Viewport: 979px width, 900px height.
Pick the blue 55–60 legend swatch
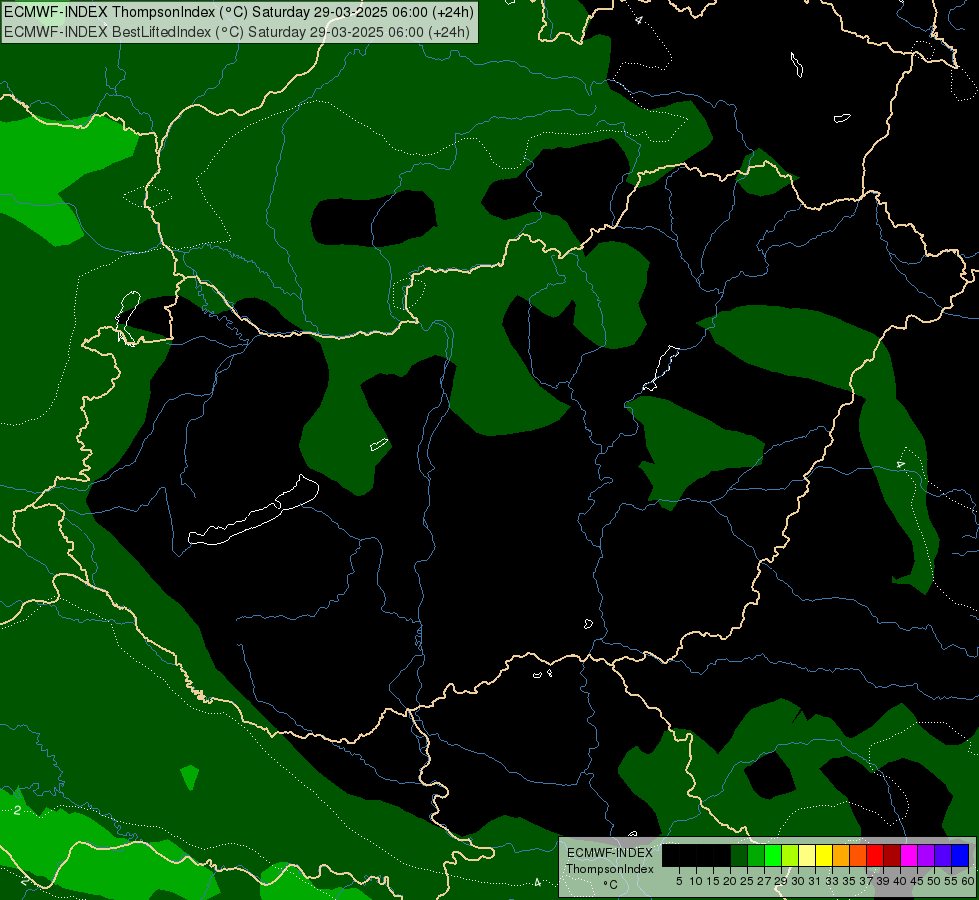(960, 855)
